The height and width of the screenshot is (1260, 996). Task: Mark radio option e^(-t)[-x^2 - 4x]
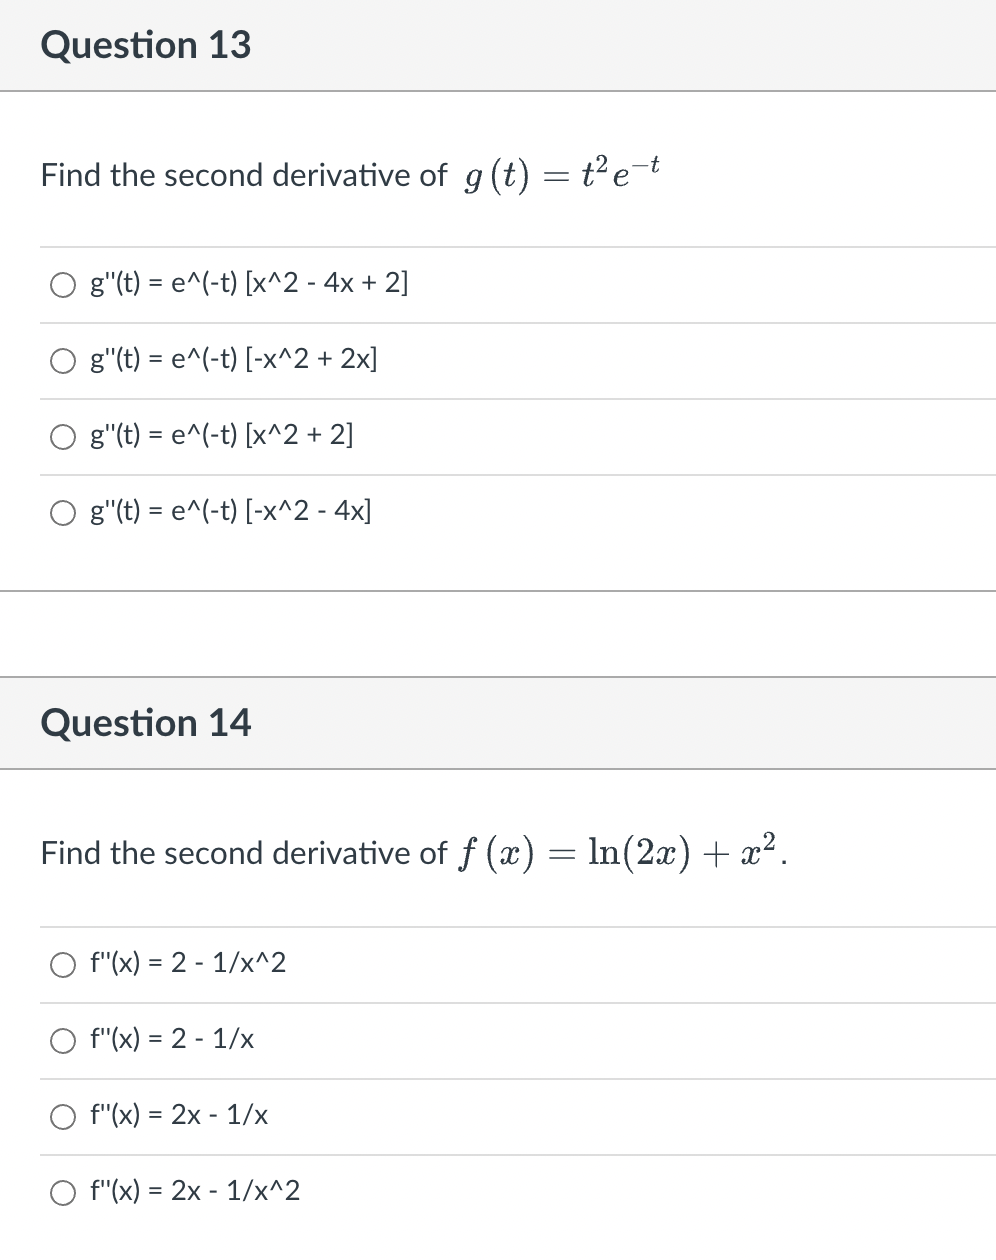pyautogui.click(x=63, y=513)
